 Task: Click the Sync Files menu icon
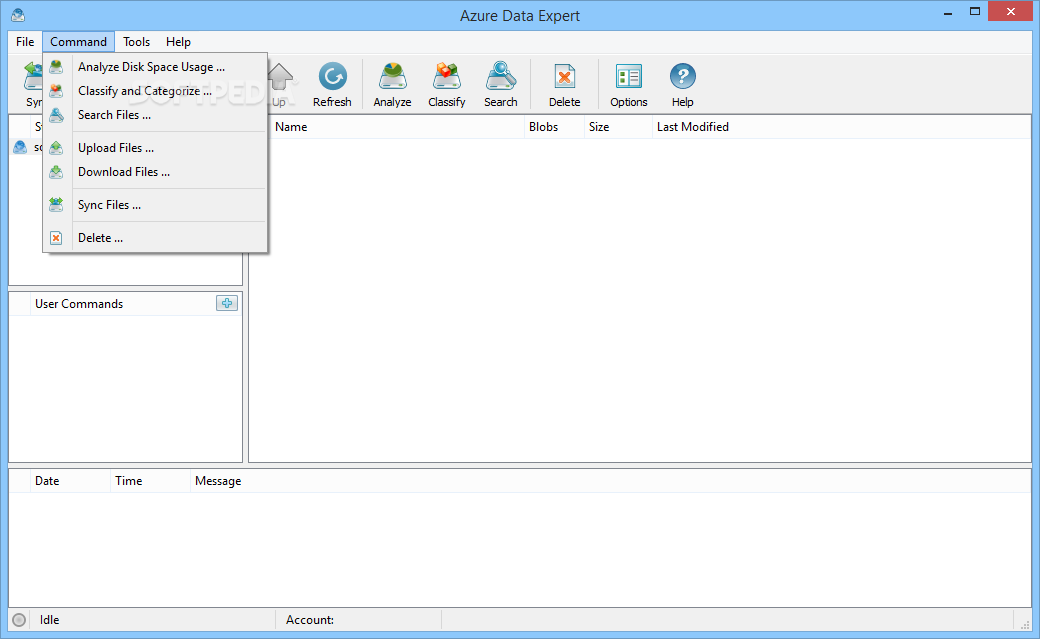coord(56,204)
